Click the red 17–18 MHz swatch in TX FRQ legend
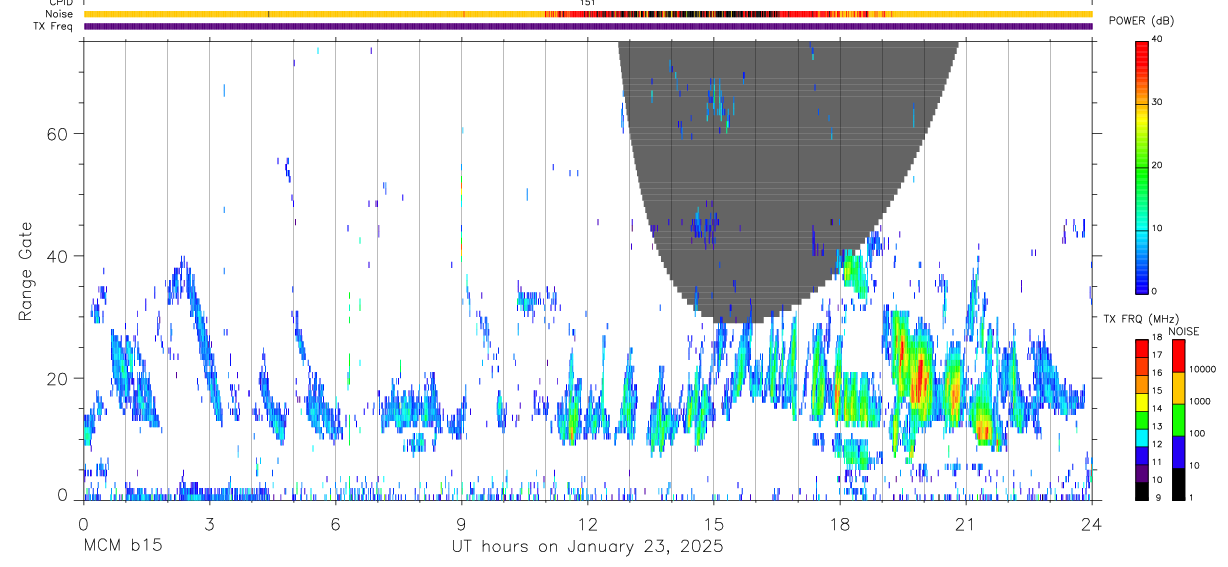The image size is (1228, 567). point(1142,348)
